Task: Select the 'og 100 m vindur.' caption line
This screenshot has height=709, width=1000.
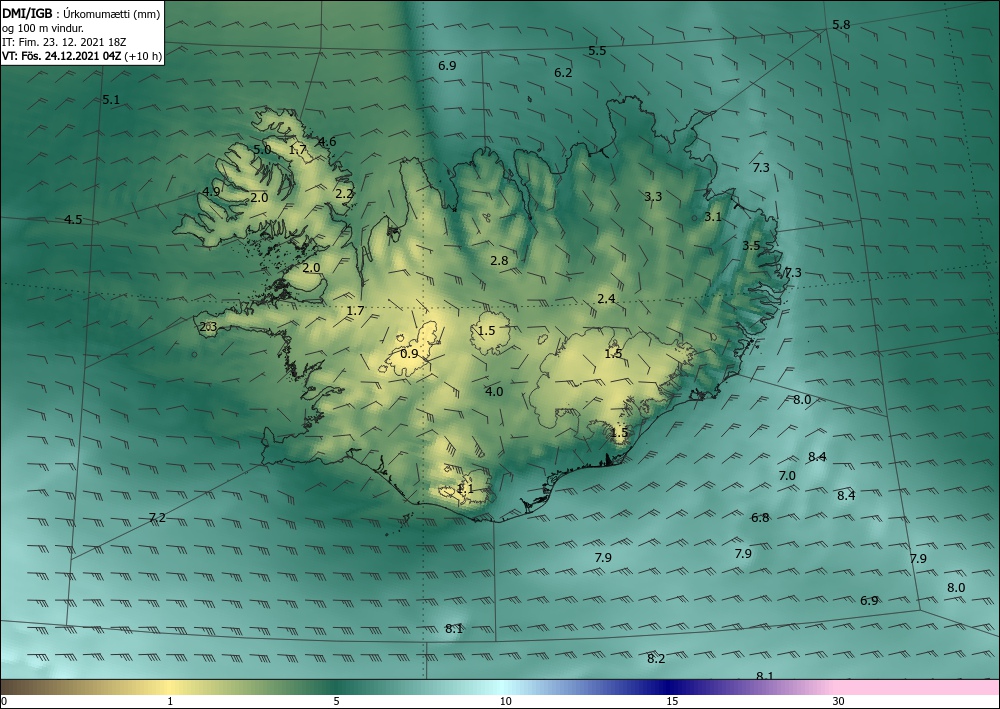Action: pos(43,28)
